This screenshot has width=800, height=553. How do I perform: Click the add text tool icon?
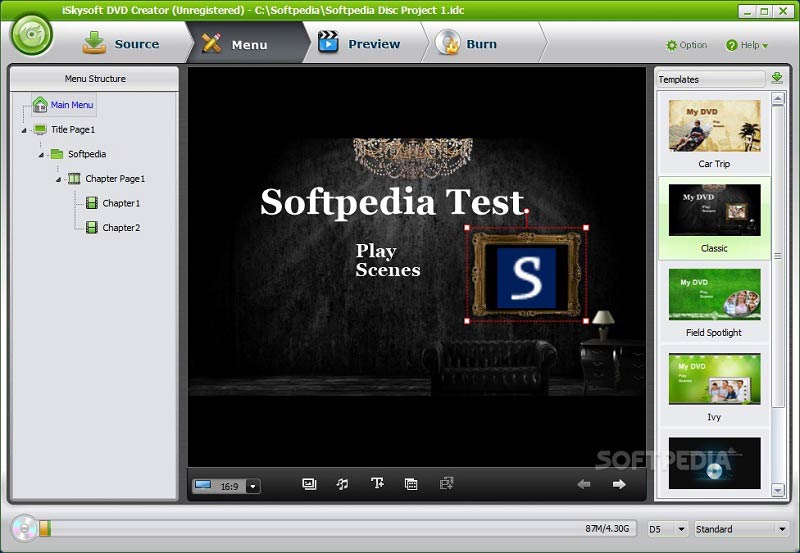[x=377, y=483]
